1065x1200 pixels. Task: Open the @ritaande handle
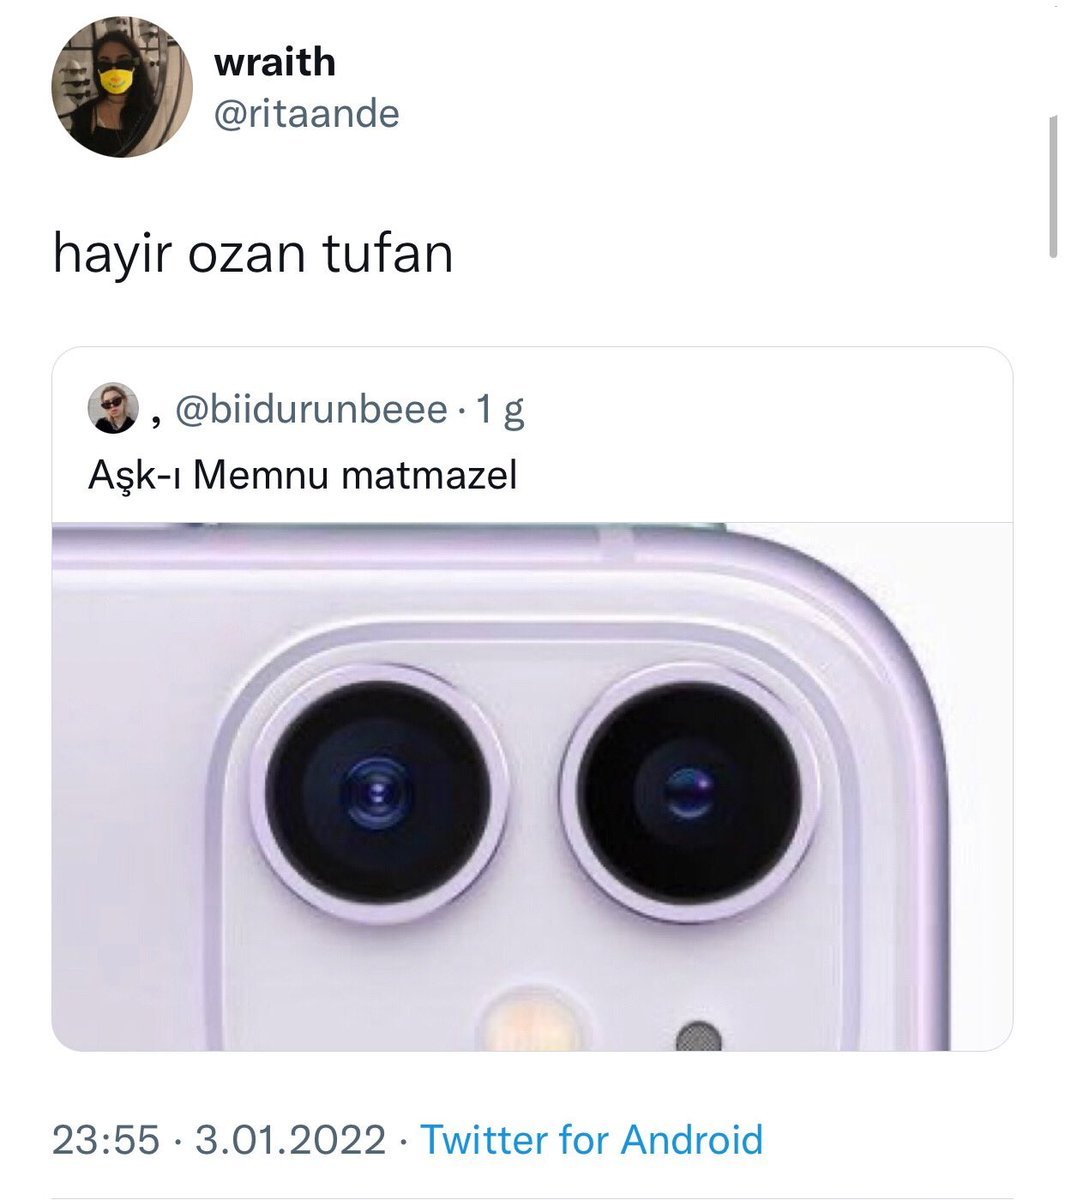click(x=306, y=113)
